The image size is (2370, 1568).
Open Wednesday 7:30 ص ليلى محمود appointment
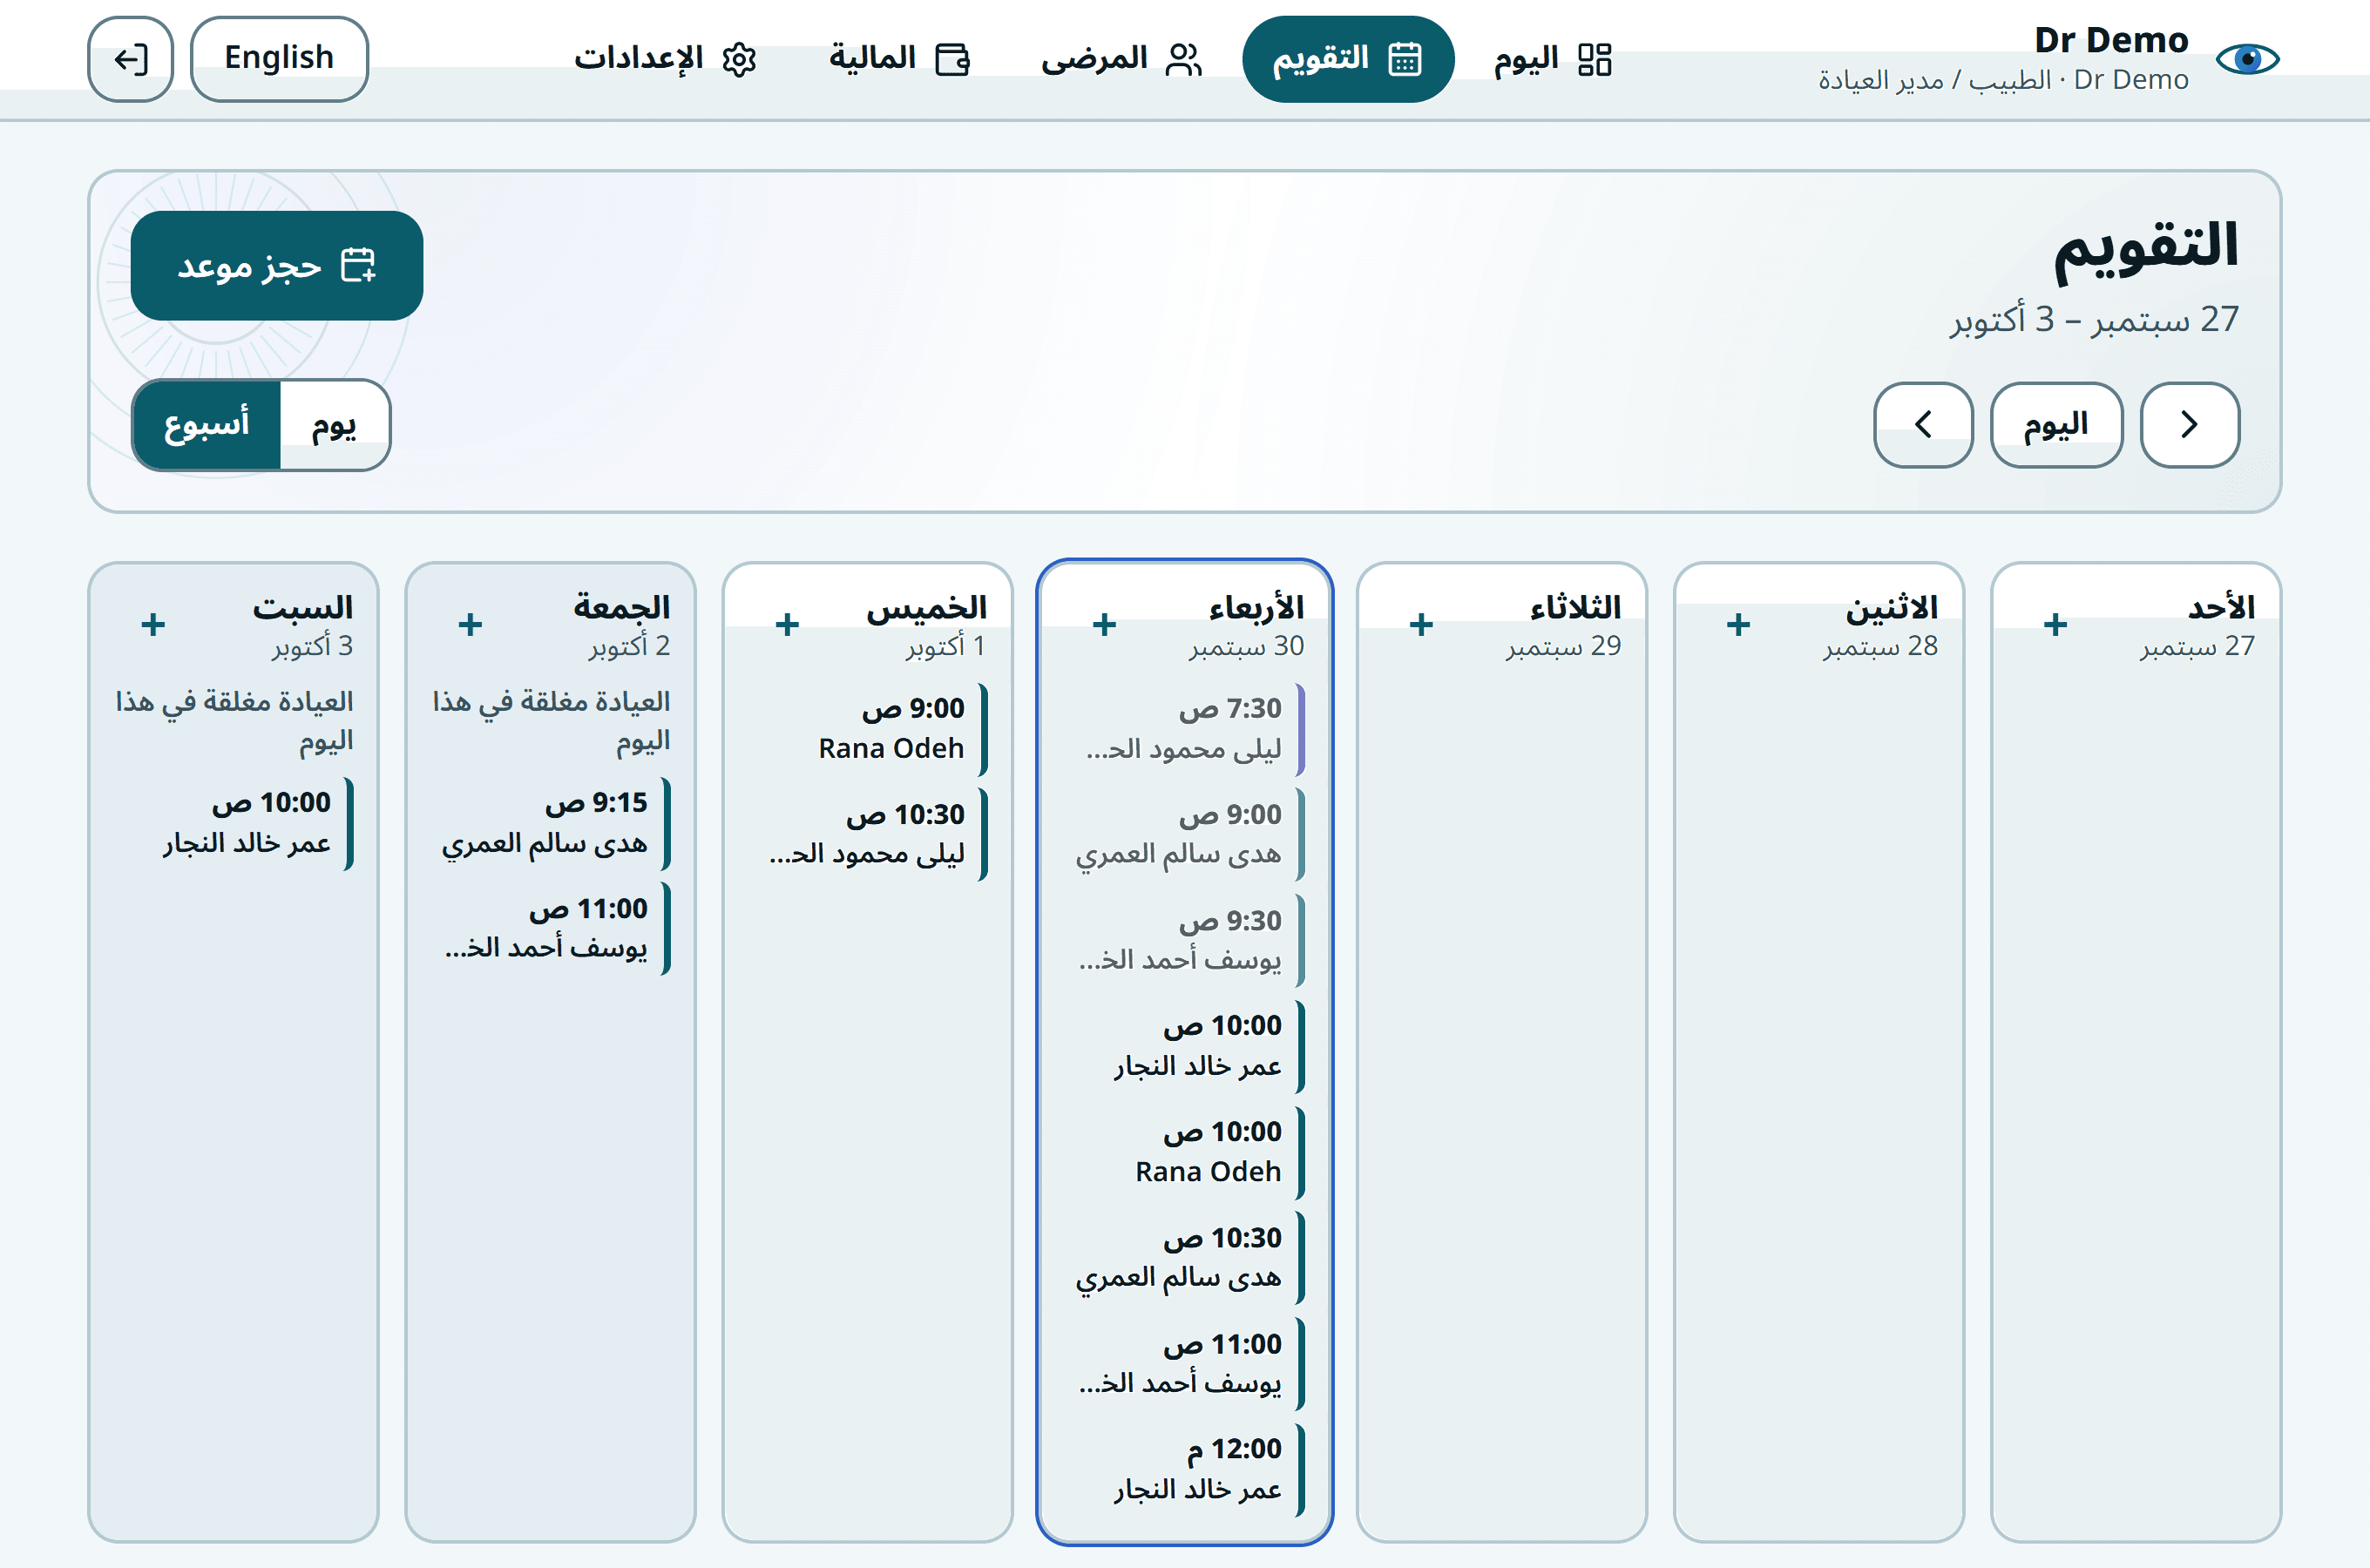1185,729
